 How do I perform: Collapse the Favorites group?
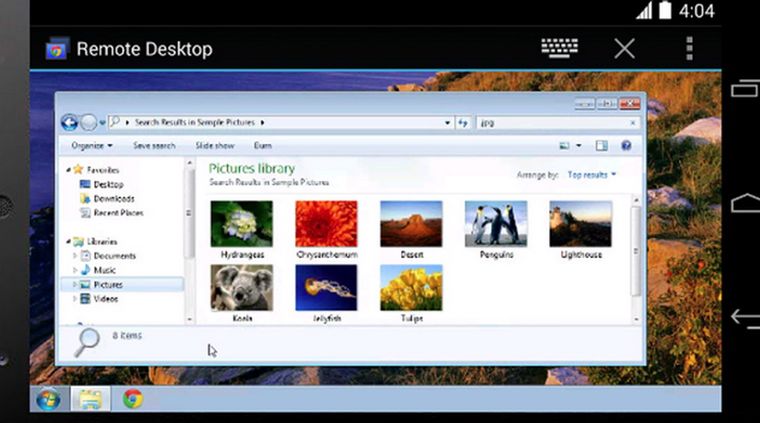tap(68, 170)
